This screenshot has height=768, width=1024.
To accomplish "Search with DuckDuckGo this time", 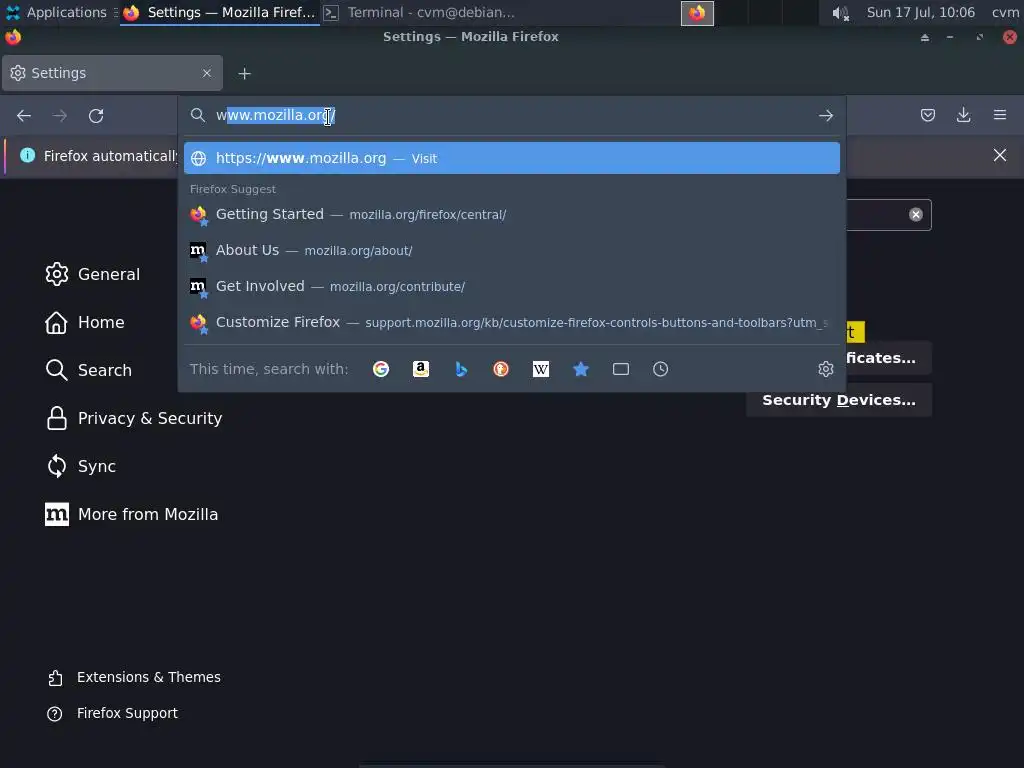I will 501,369.
